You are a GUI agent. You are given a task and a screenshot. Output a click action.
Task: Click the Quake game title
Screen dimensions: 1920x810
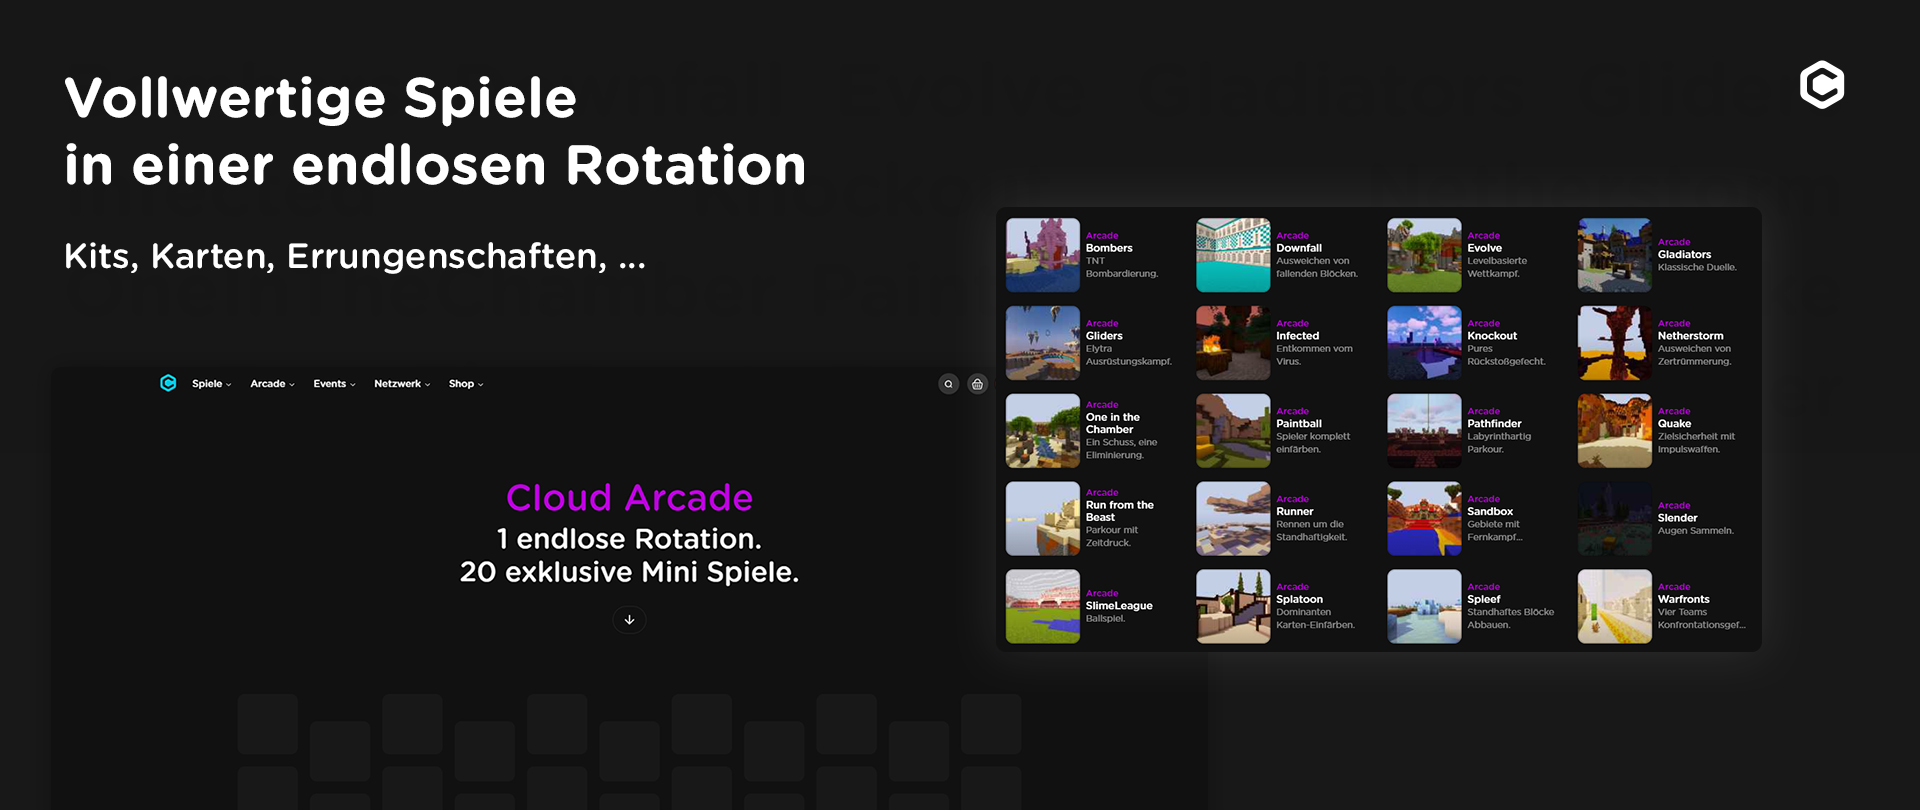1675,424
